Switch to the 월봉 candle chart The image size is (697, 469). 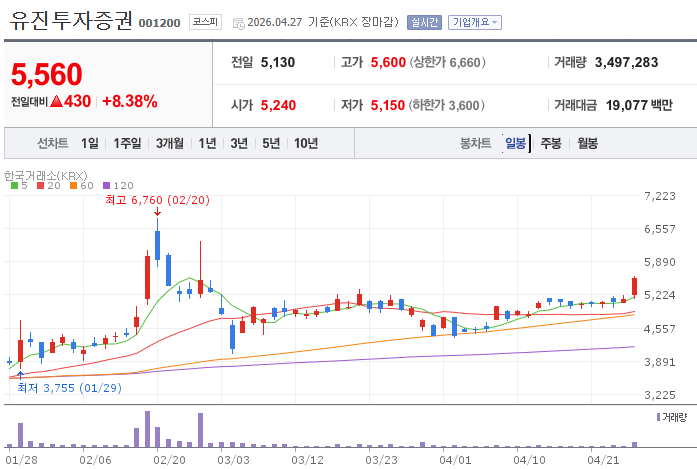(587, 143)
